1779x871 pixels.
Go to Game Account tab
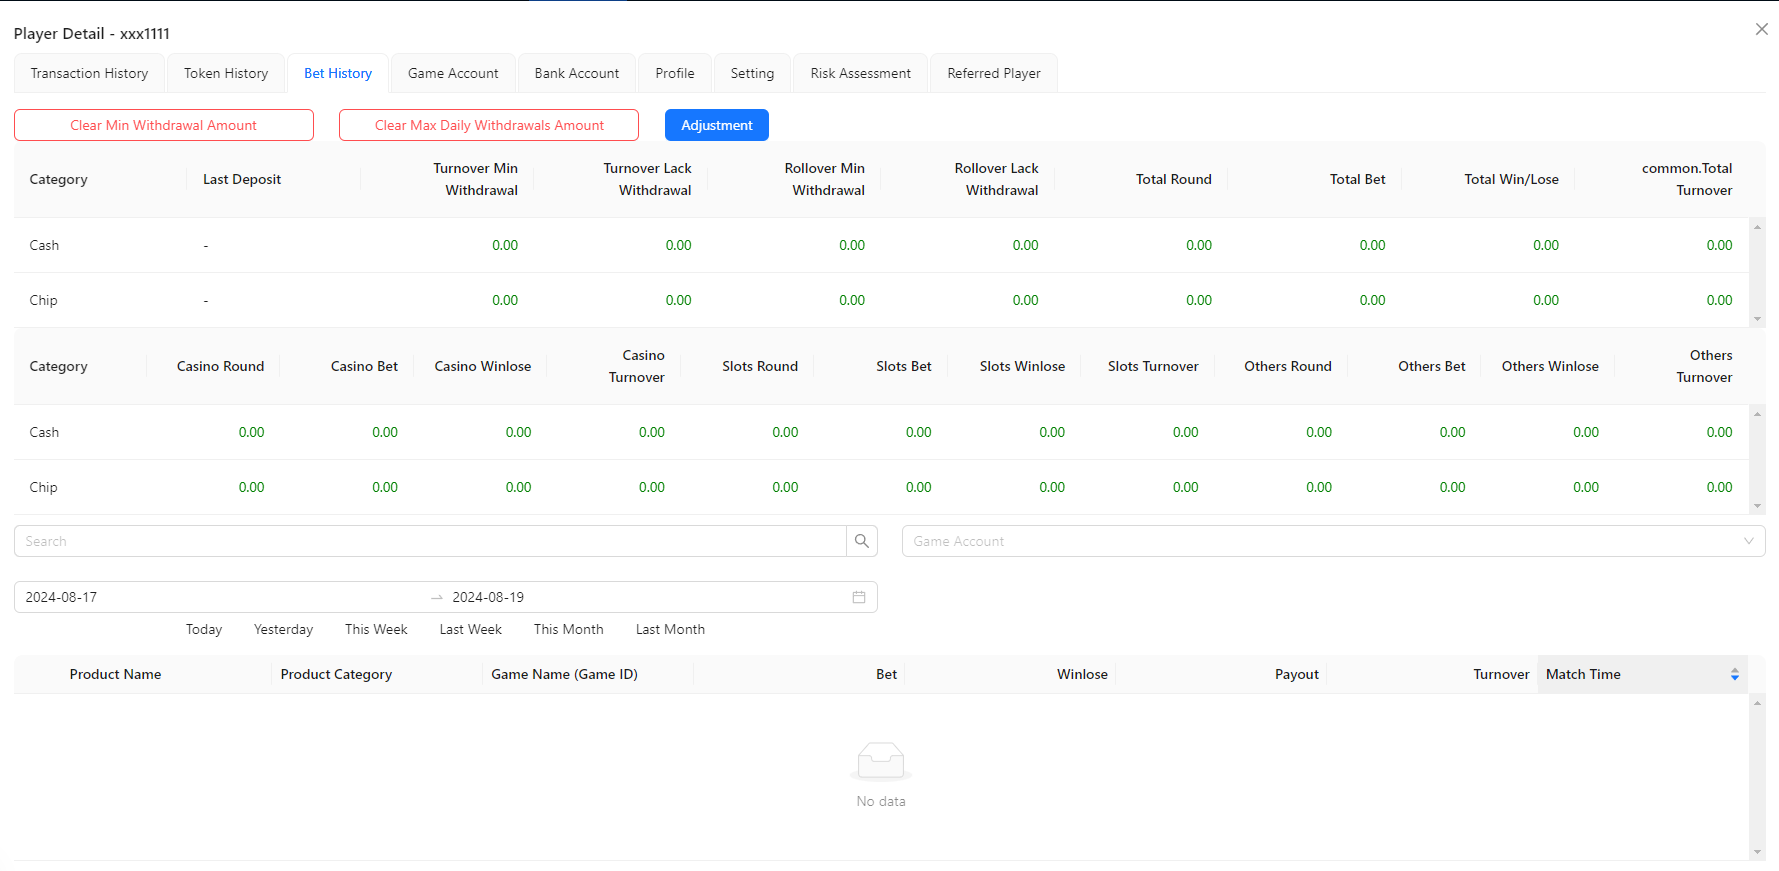coord(453,73)
